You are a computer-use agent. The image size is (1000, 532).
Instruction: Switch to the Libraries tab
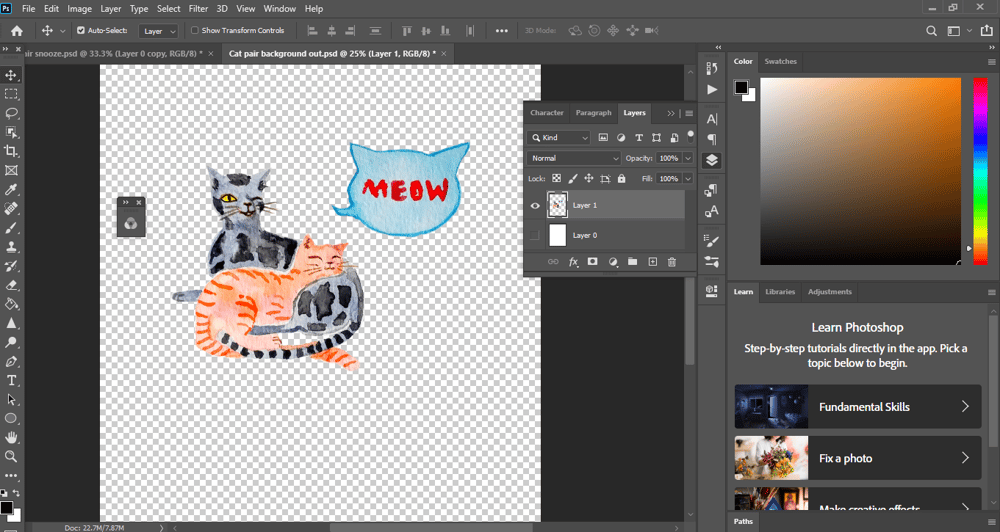click(x=780, y=292)
